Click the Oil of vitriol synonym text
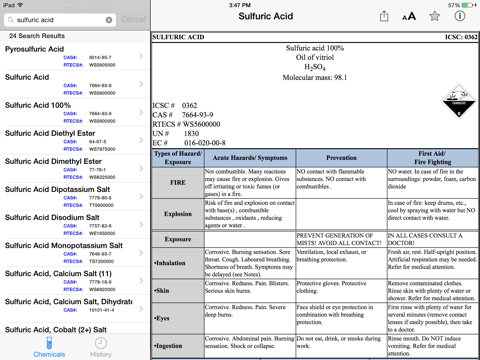The width and height of the screenshot is (480, 360). coord(315,57)
